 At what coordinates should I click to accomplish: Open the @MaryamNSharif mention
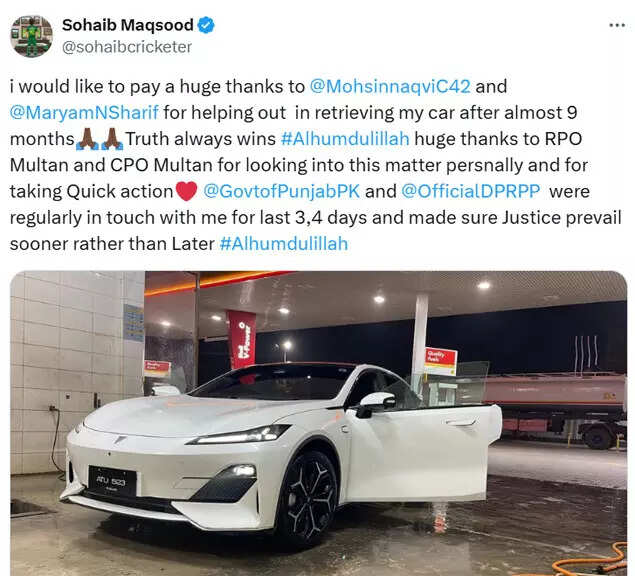tap(84, 113)
